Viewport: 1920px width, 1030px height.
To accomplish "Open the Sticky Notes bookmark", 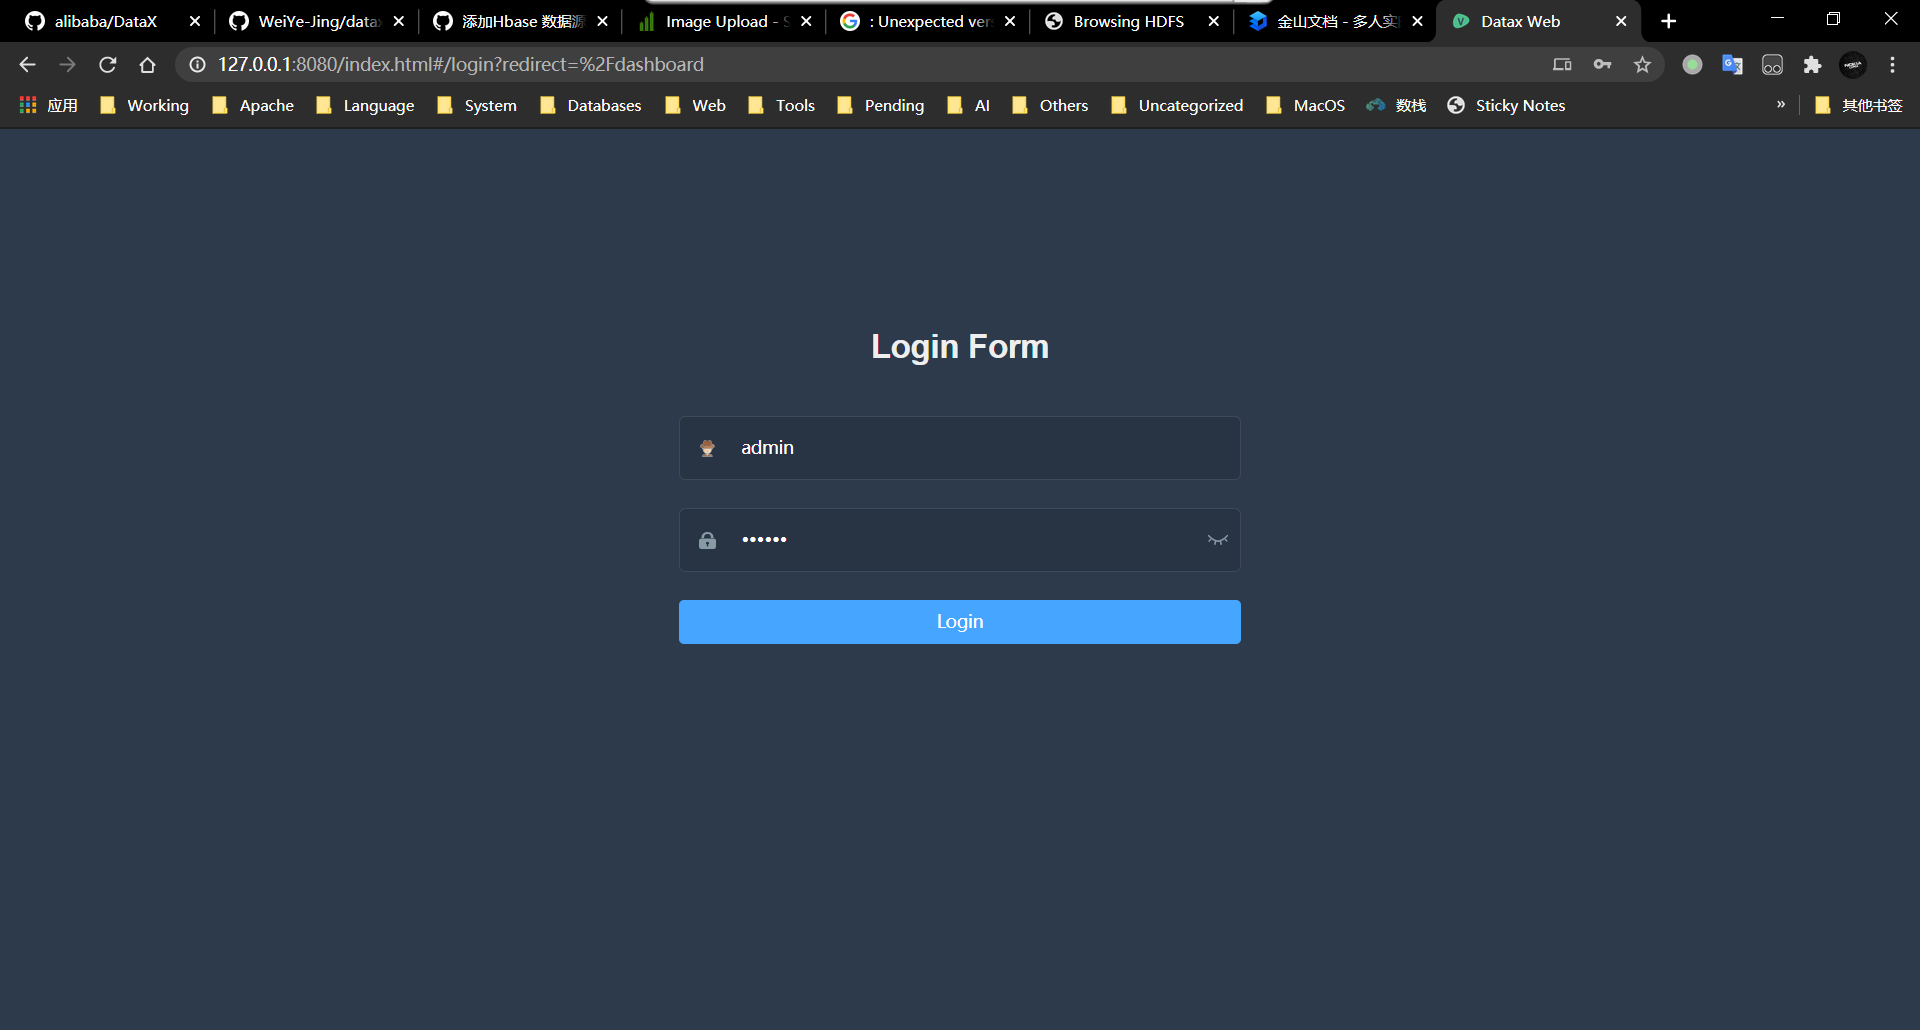I will coord(1506,105).
